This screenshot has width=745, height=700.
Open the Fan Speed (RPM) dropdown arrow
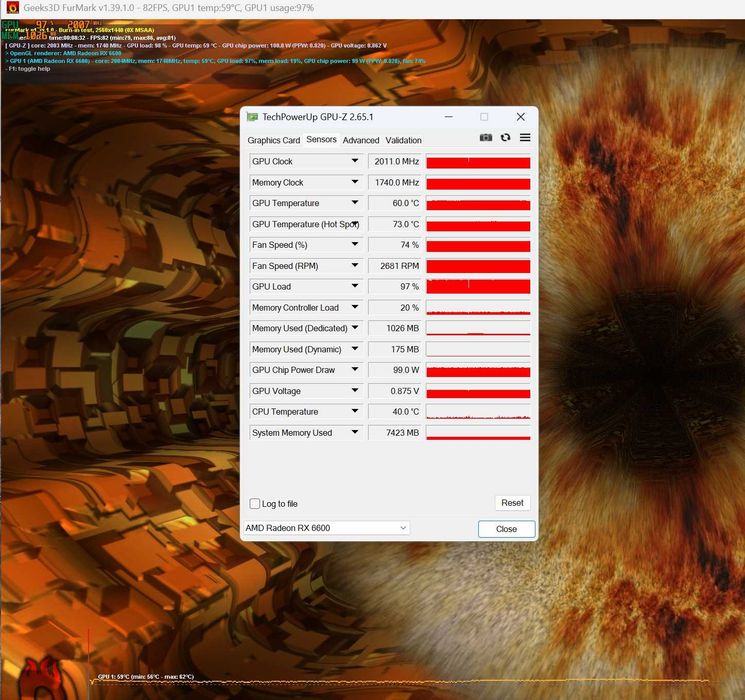click(355, 265)
